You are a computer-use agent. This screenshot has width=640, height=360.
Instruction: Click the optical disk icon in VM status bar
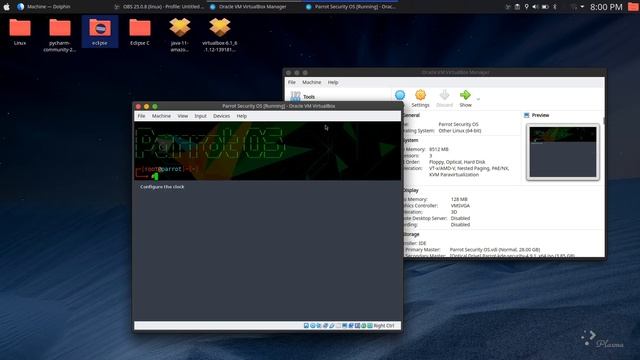coord(313,325)
